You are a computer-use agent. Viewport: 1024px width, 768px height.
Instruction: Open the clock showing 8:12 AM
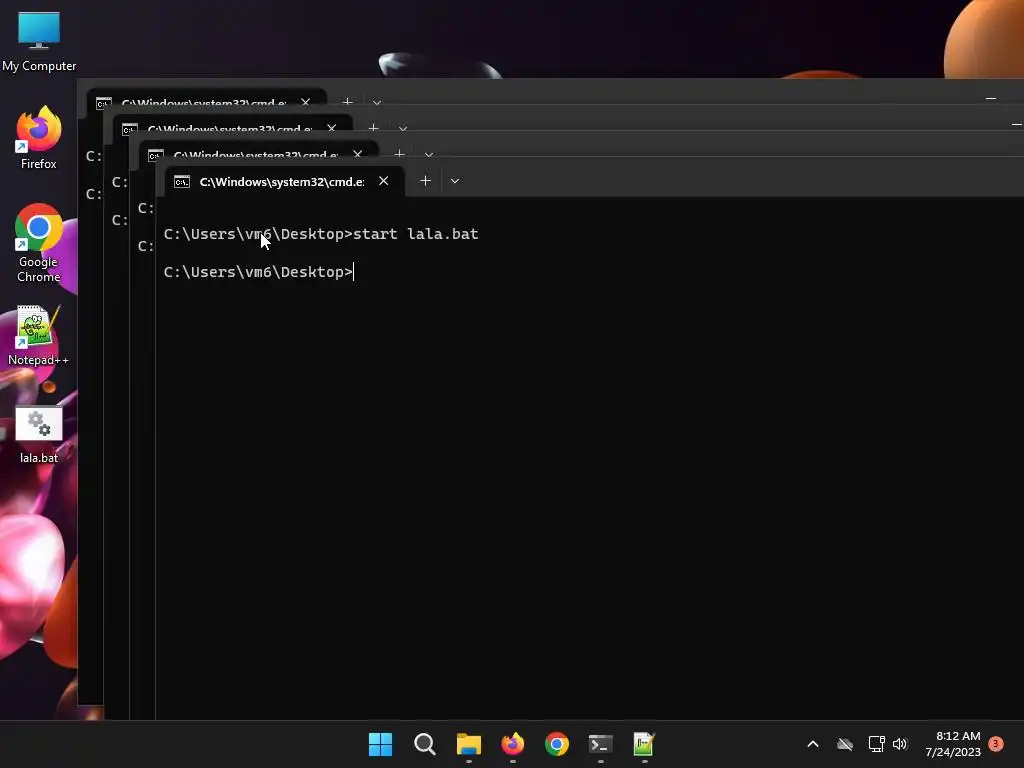coord(953,744)
